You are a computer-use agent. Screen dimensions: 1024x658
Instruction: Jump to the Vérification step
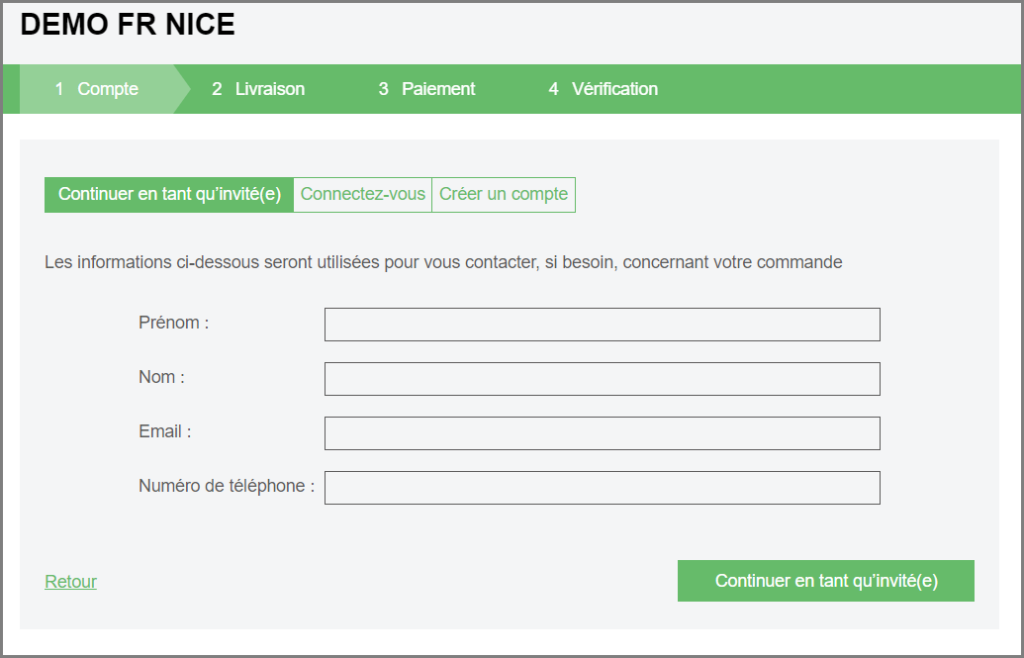point(603,89)
